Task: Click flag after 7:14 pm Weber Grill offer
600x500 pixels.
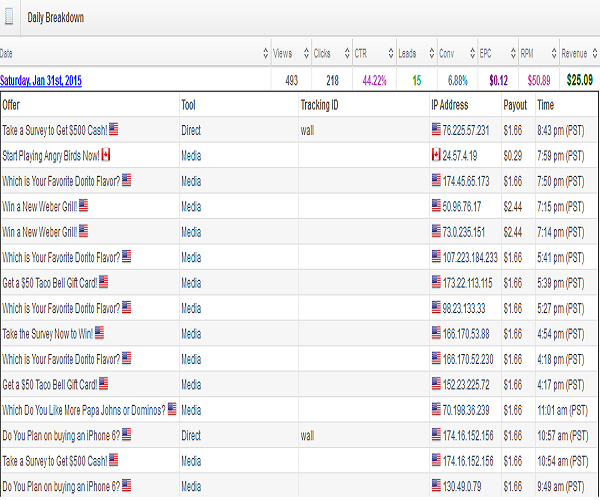Action: pos(83,231)
